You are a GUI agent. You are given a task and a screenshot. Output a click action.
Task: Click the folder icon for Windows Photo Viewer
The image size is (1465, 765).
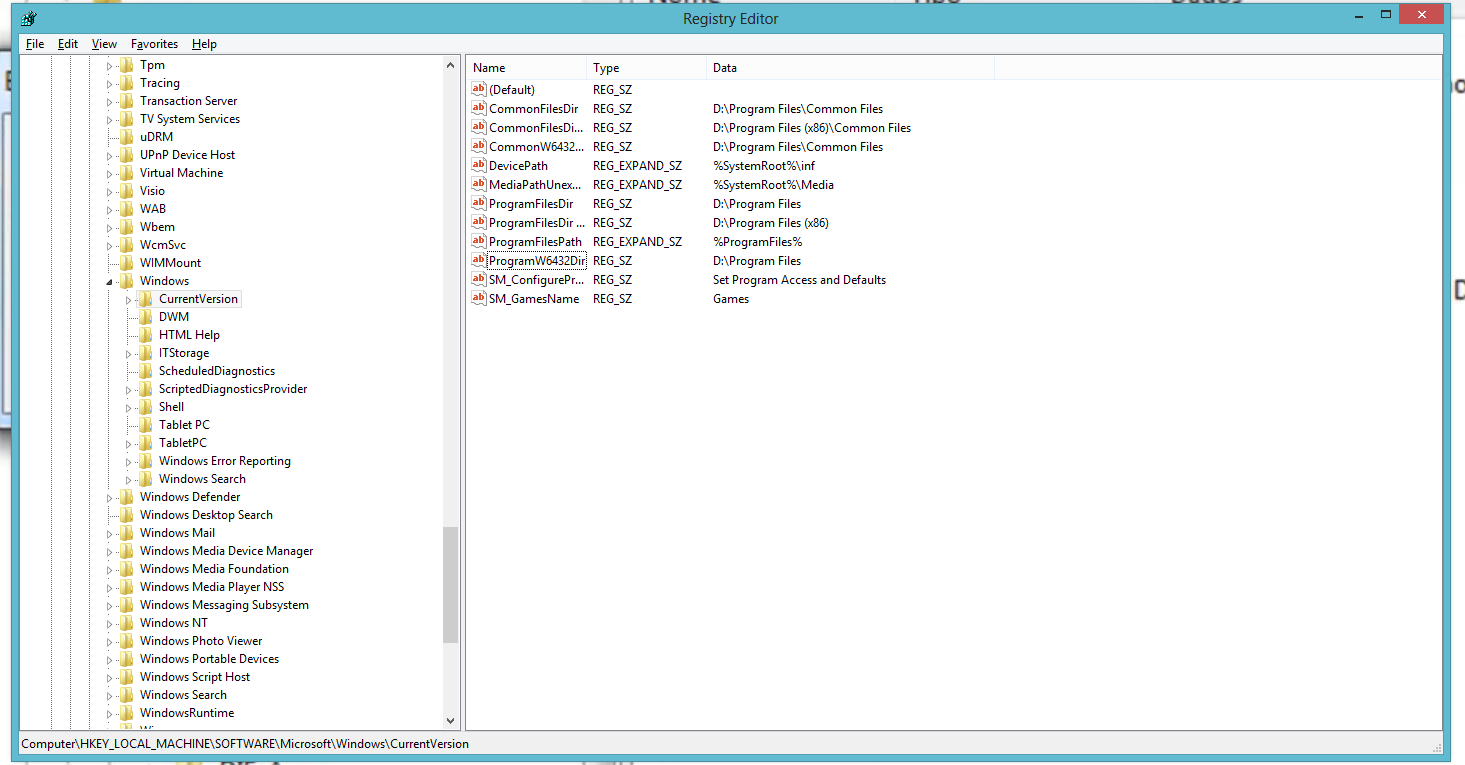pos(126,641)
